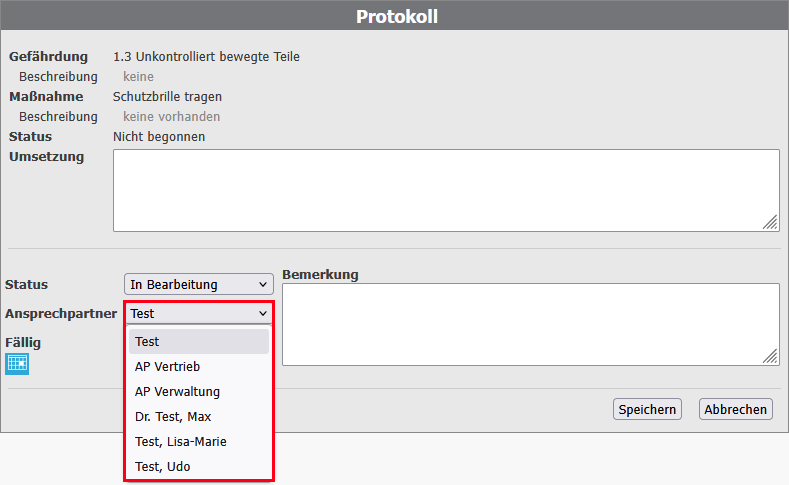Collapse the Ansprechpartner dropdown showing Test
Image resolution: width=789 pixels, height=485 pixels.
(199, 313)
